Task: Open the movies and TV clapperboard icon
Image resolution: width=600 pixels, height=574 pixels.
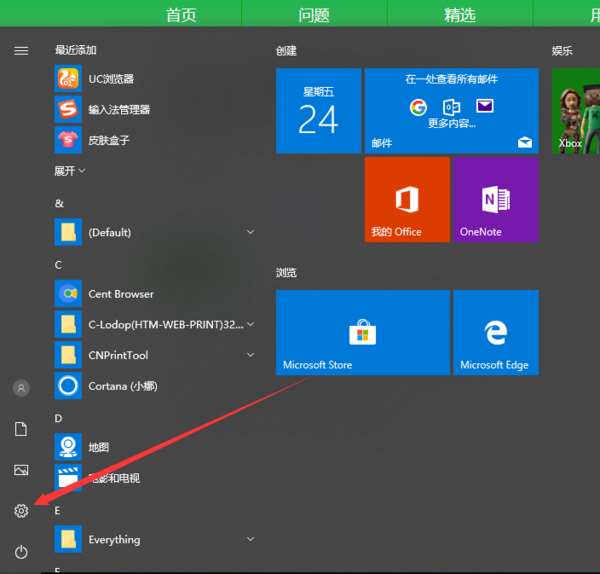Action: pos(68,478)
